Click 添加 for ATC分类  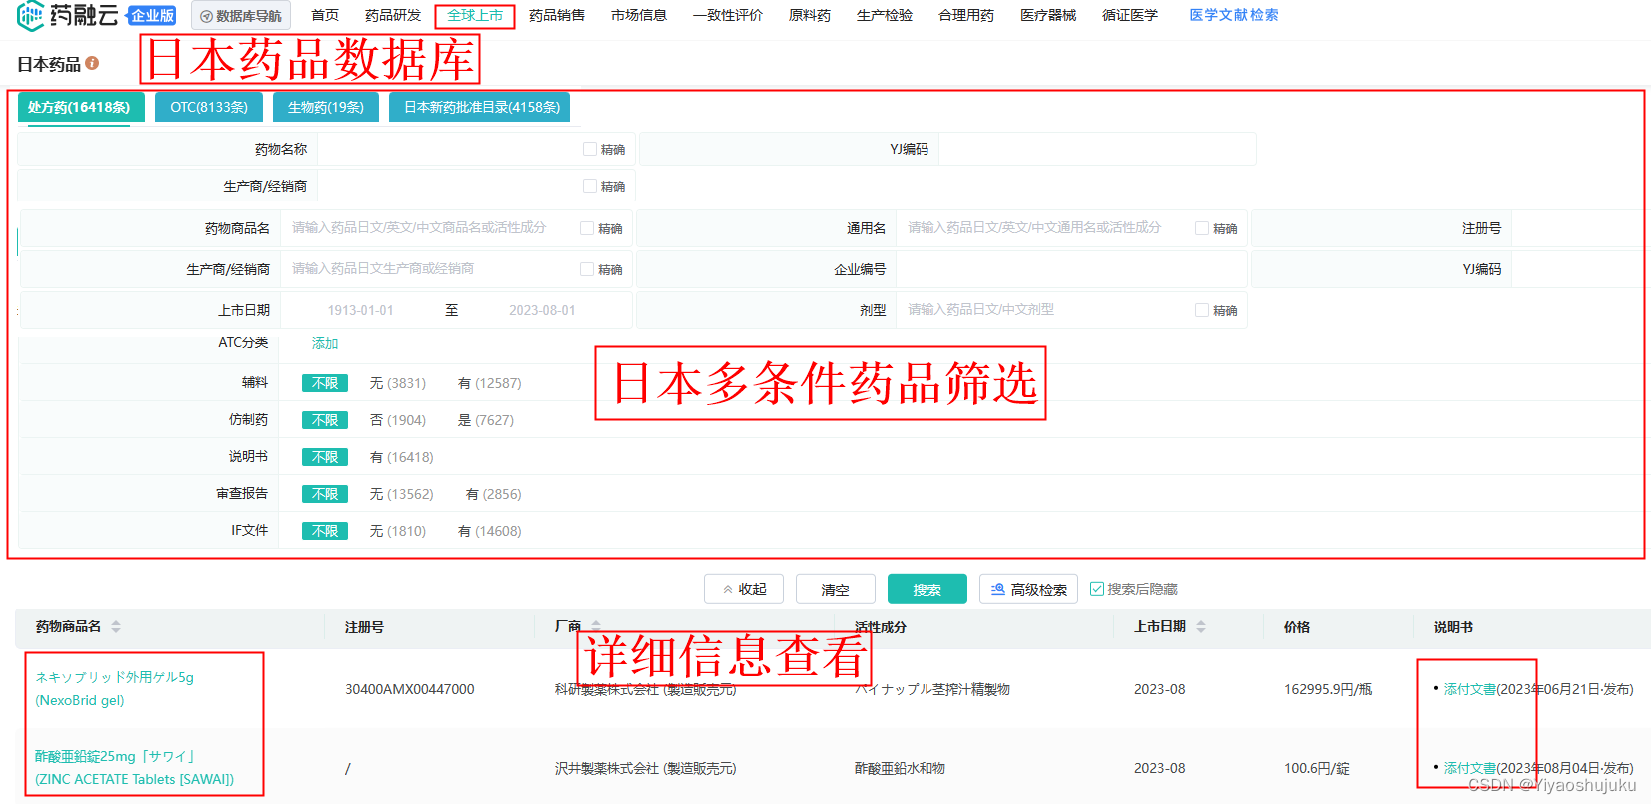point(325,343)
